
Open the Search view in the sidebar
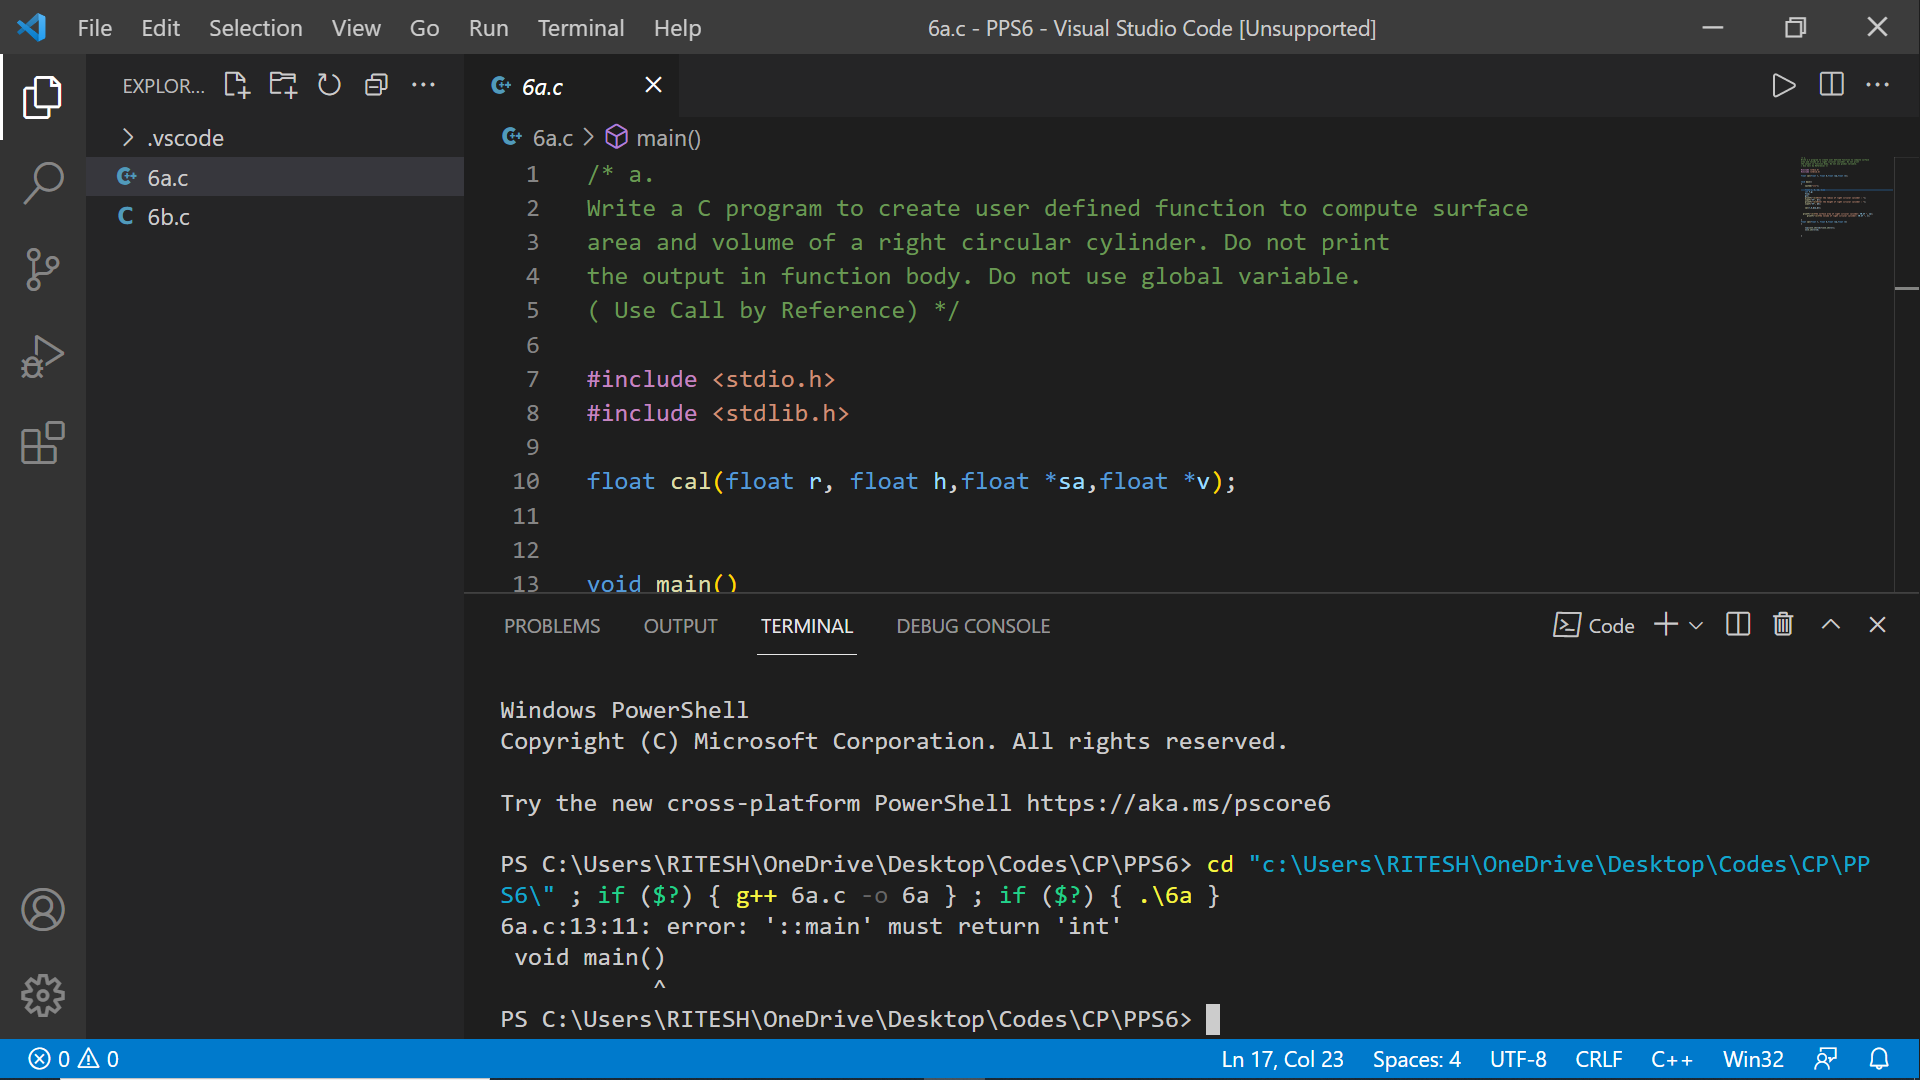(42, 184)
